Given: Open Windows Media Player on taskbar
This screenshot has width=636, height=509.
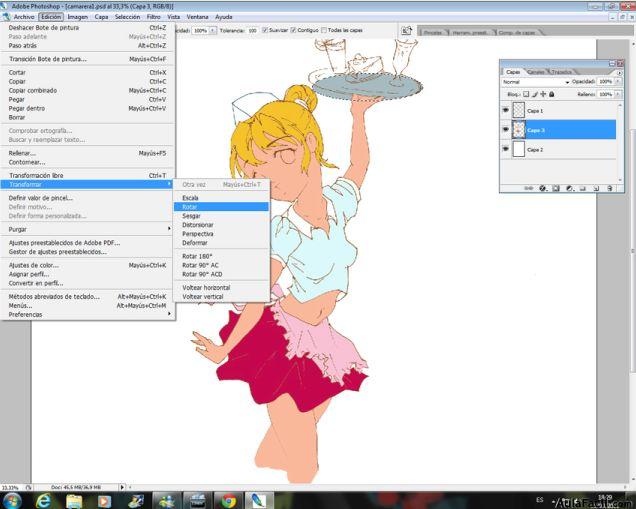Looking at the screenshot, I should (104, 501).
